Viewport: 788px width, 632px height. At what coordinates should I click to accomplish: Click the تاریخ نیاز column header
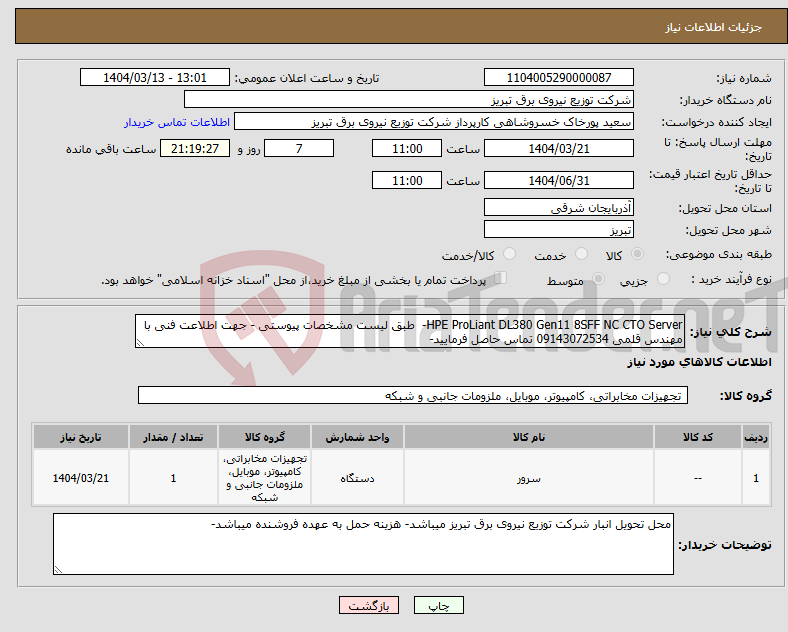click(81, 437)
